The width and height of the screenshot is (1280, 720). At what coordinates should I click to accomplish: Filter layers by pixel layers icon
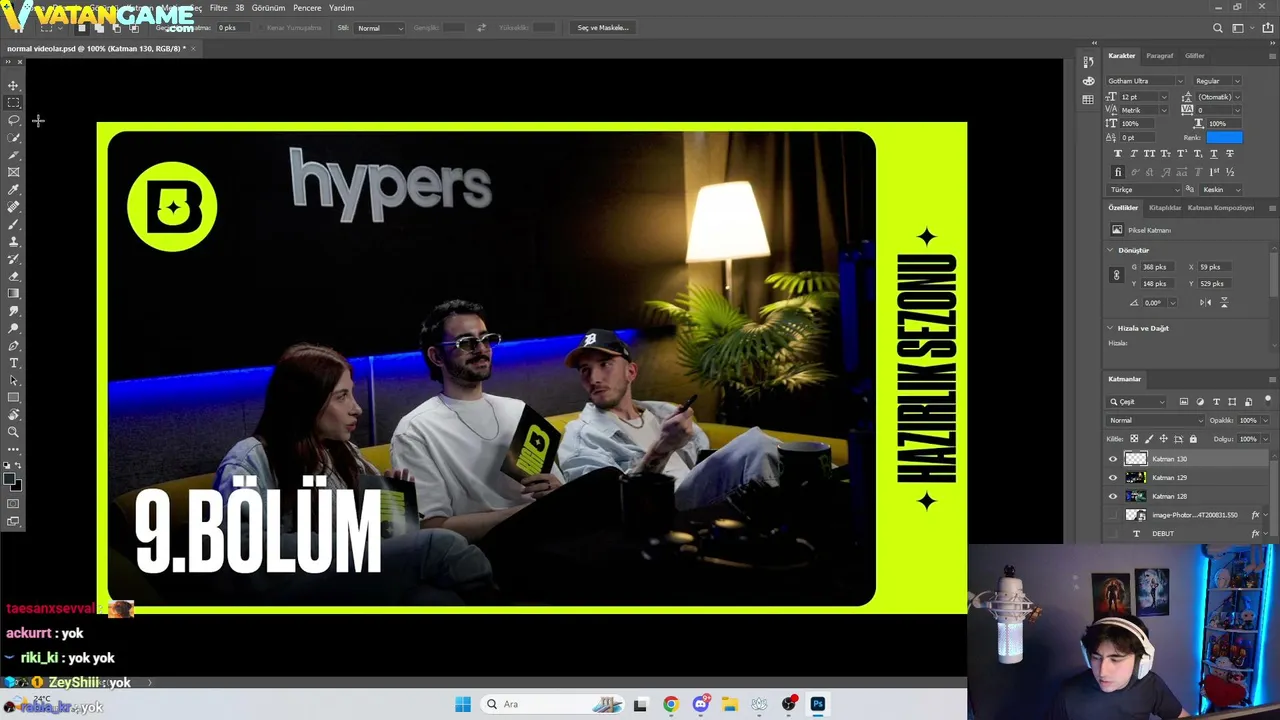(x=1184, y=402)
